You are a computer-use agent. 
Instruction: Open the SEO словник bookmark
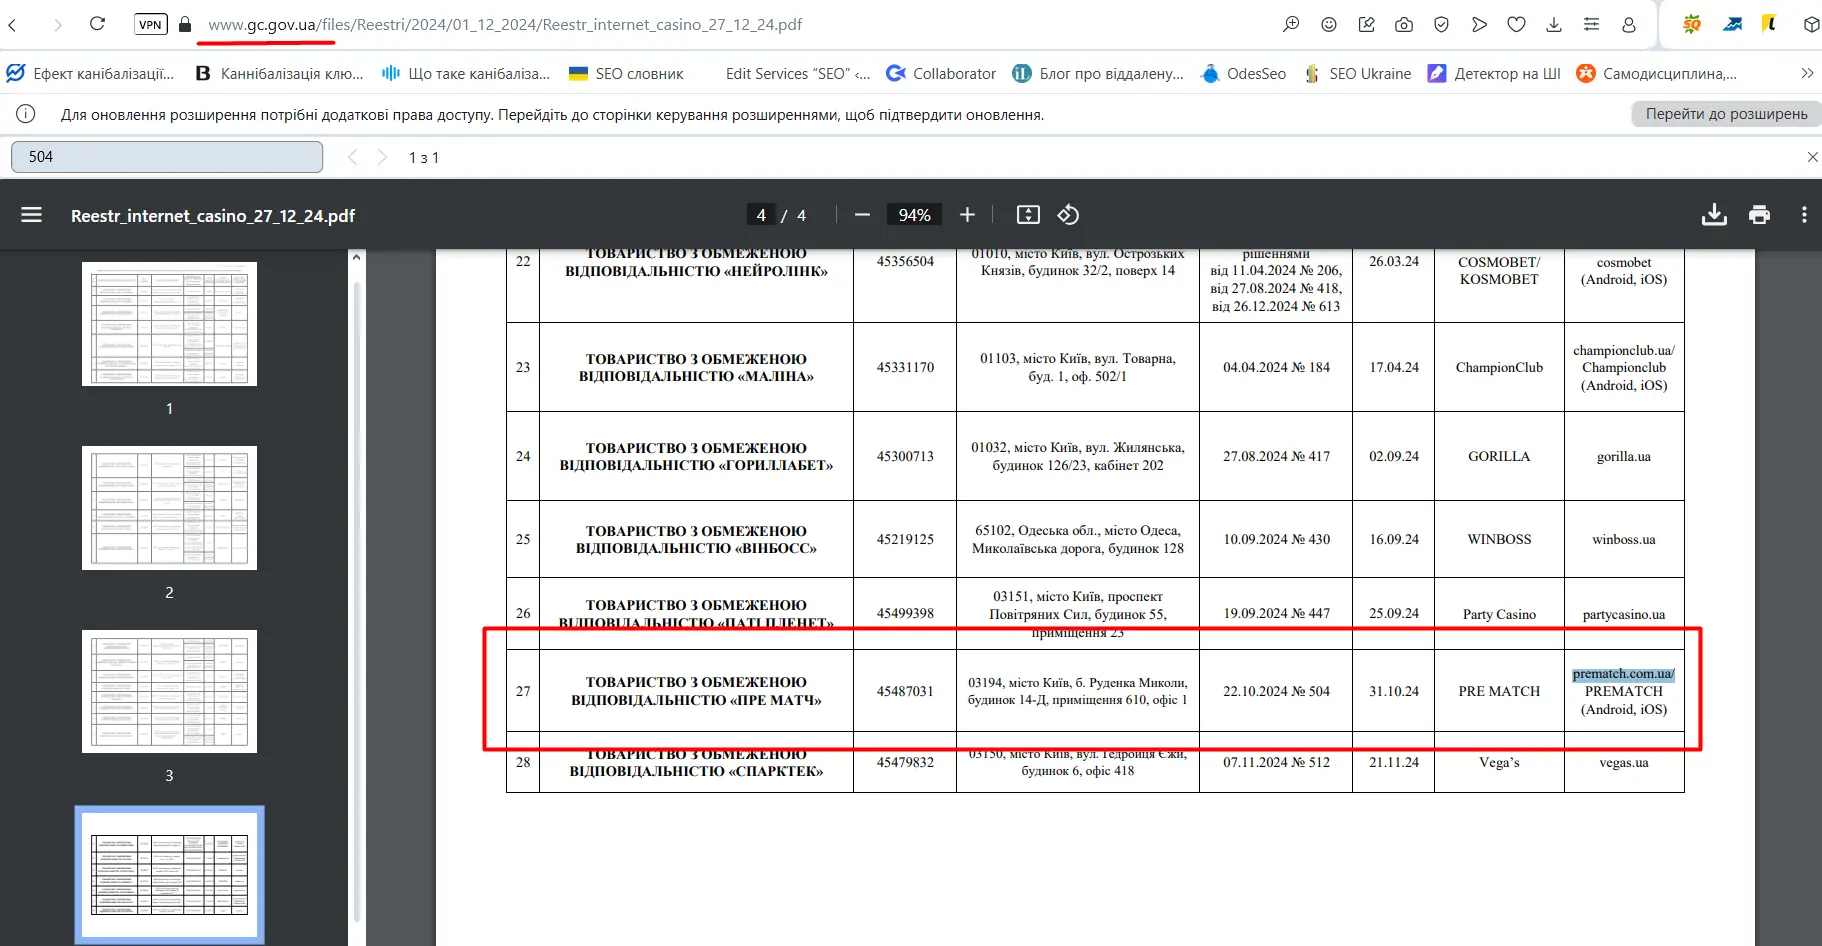tap(627, 74)
